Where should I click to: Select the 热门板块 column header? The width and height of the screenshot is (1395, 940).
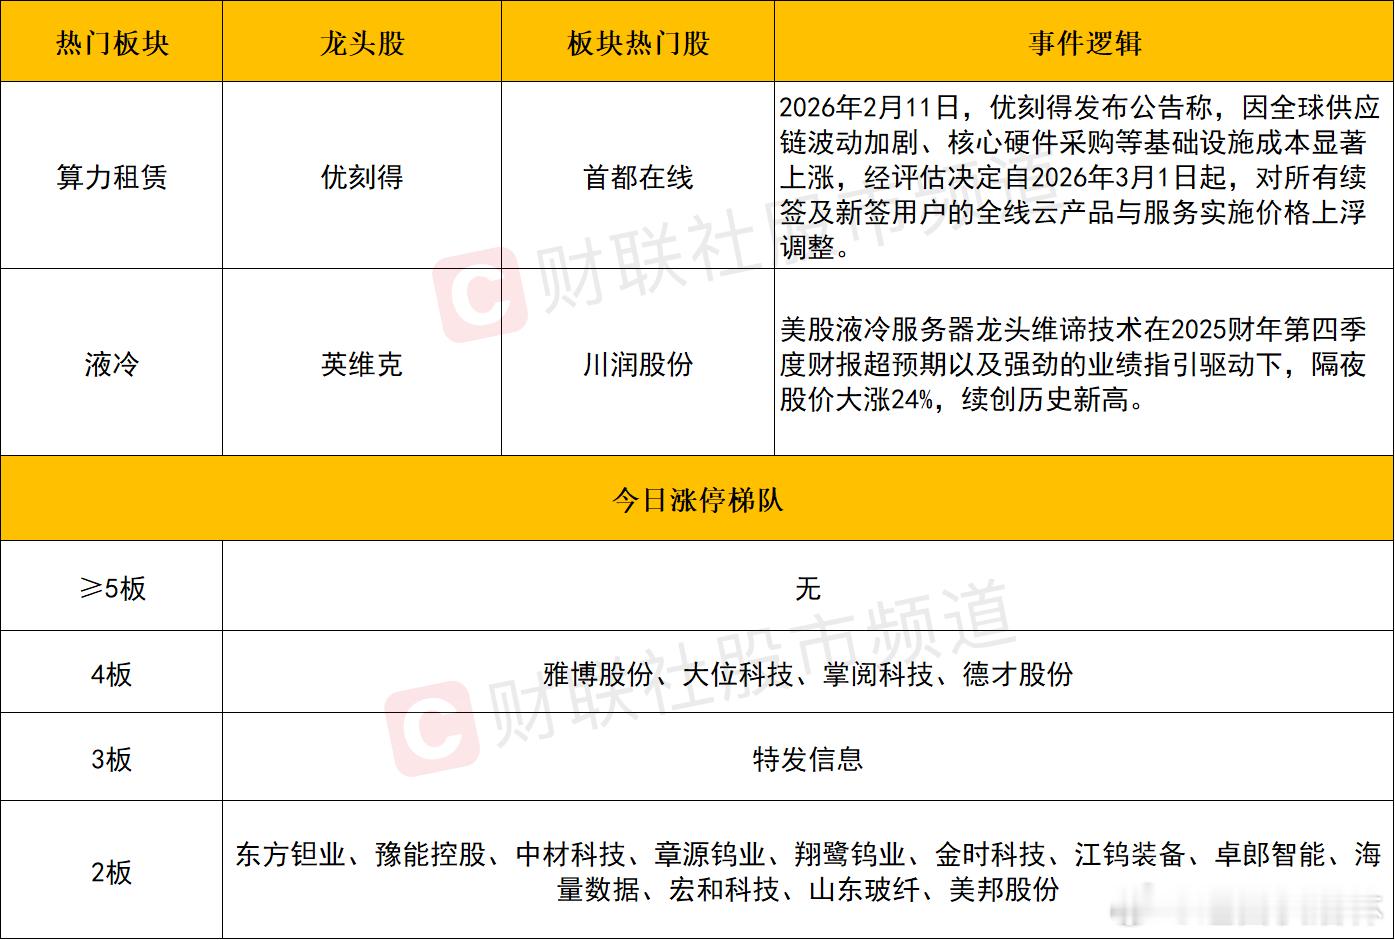(x=110, y=40)
